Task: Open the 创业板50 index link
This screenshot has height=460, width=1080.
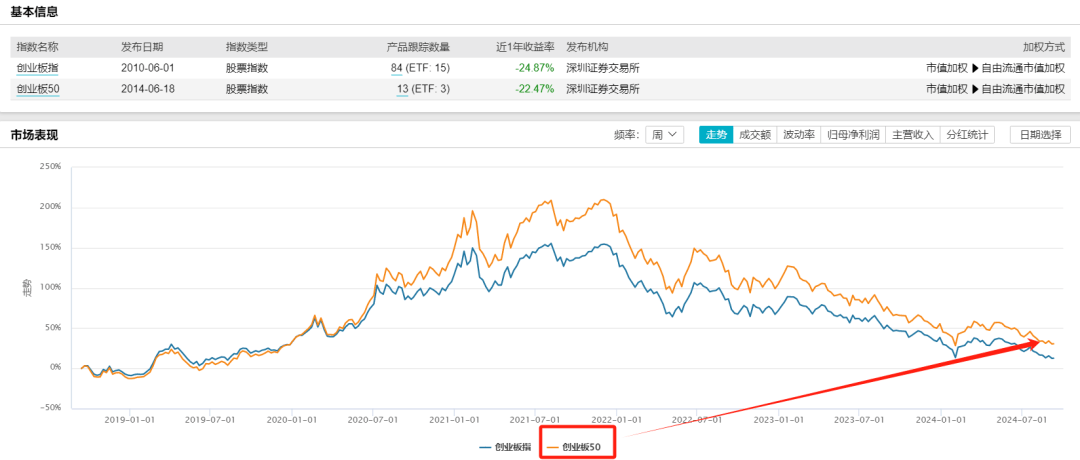Action: tap(40, 89)
